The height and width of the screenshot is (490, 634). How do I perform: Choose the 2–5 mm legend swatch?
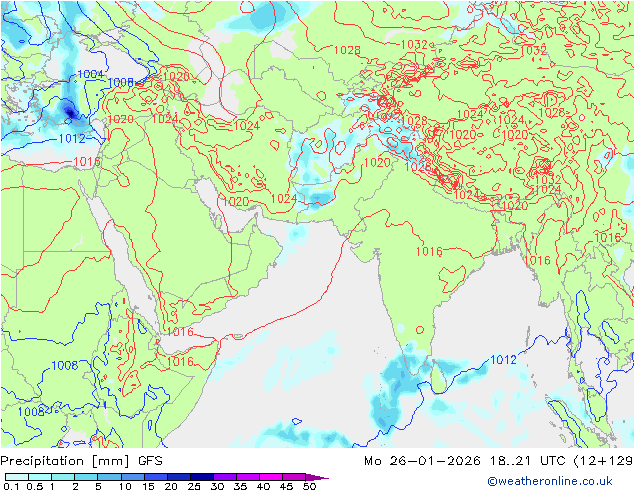[86, 477]
